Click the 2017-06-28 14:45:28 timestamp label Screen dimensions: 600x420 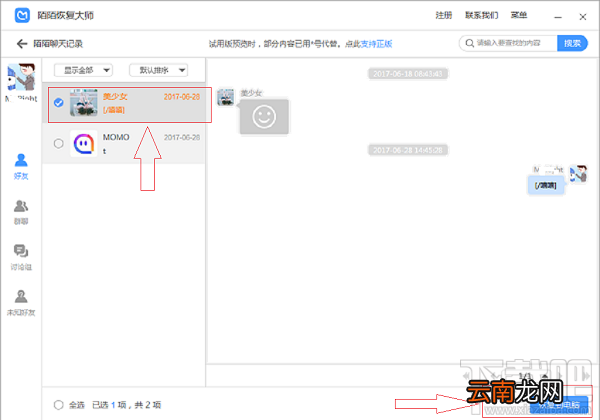[408, 150]
